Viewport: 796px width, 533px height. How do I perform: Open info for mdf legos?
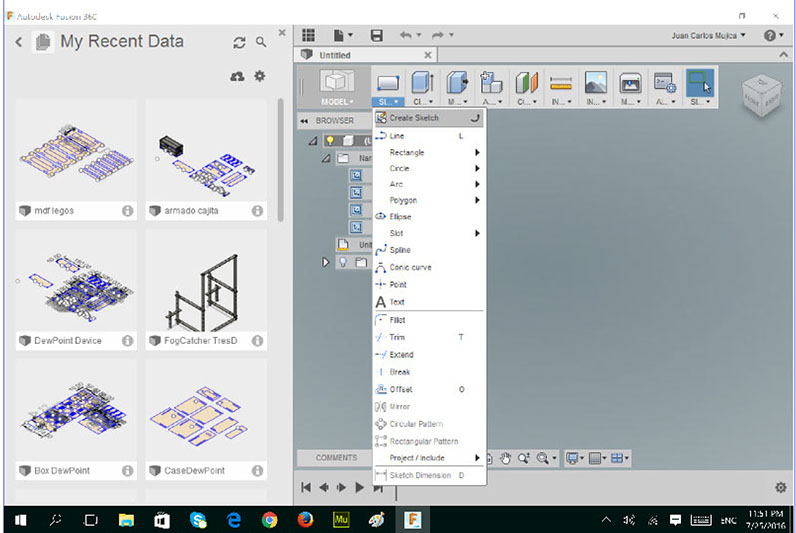(127, 211)
